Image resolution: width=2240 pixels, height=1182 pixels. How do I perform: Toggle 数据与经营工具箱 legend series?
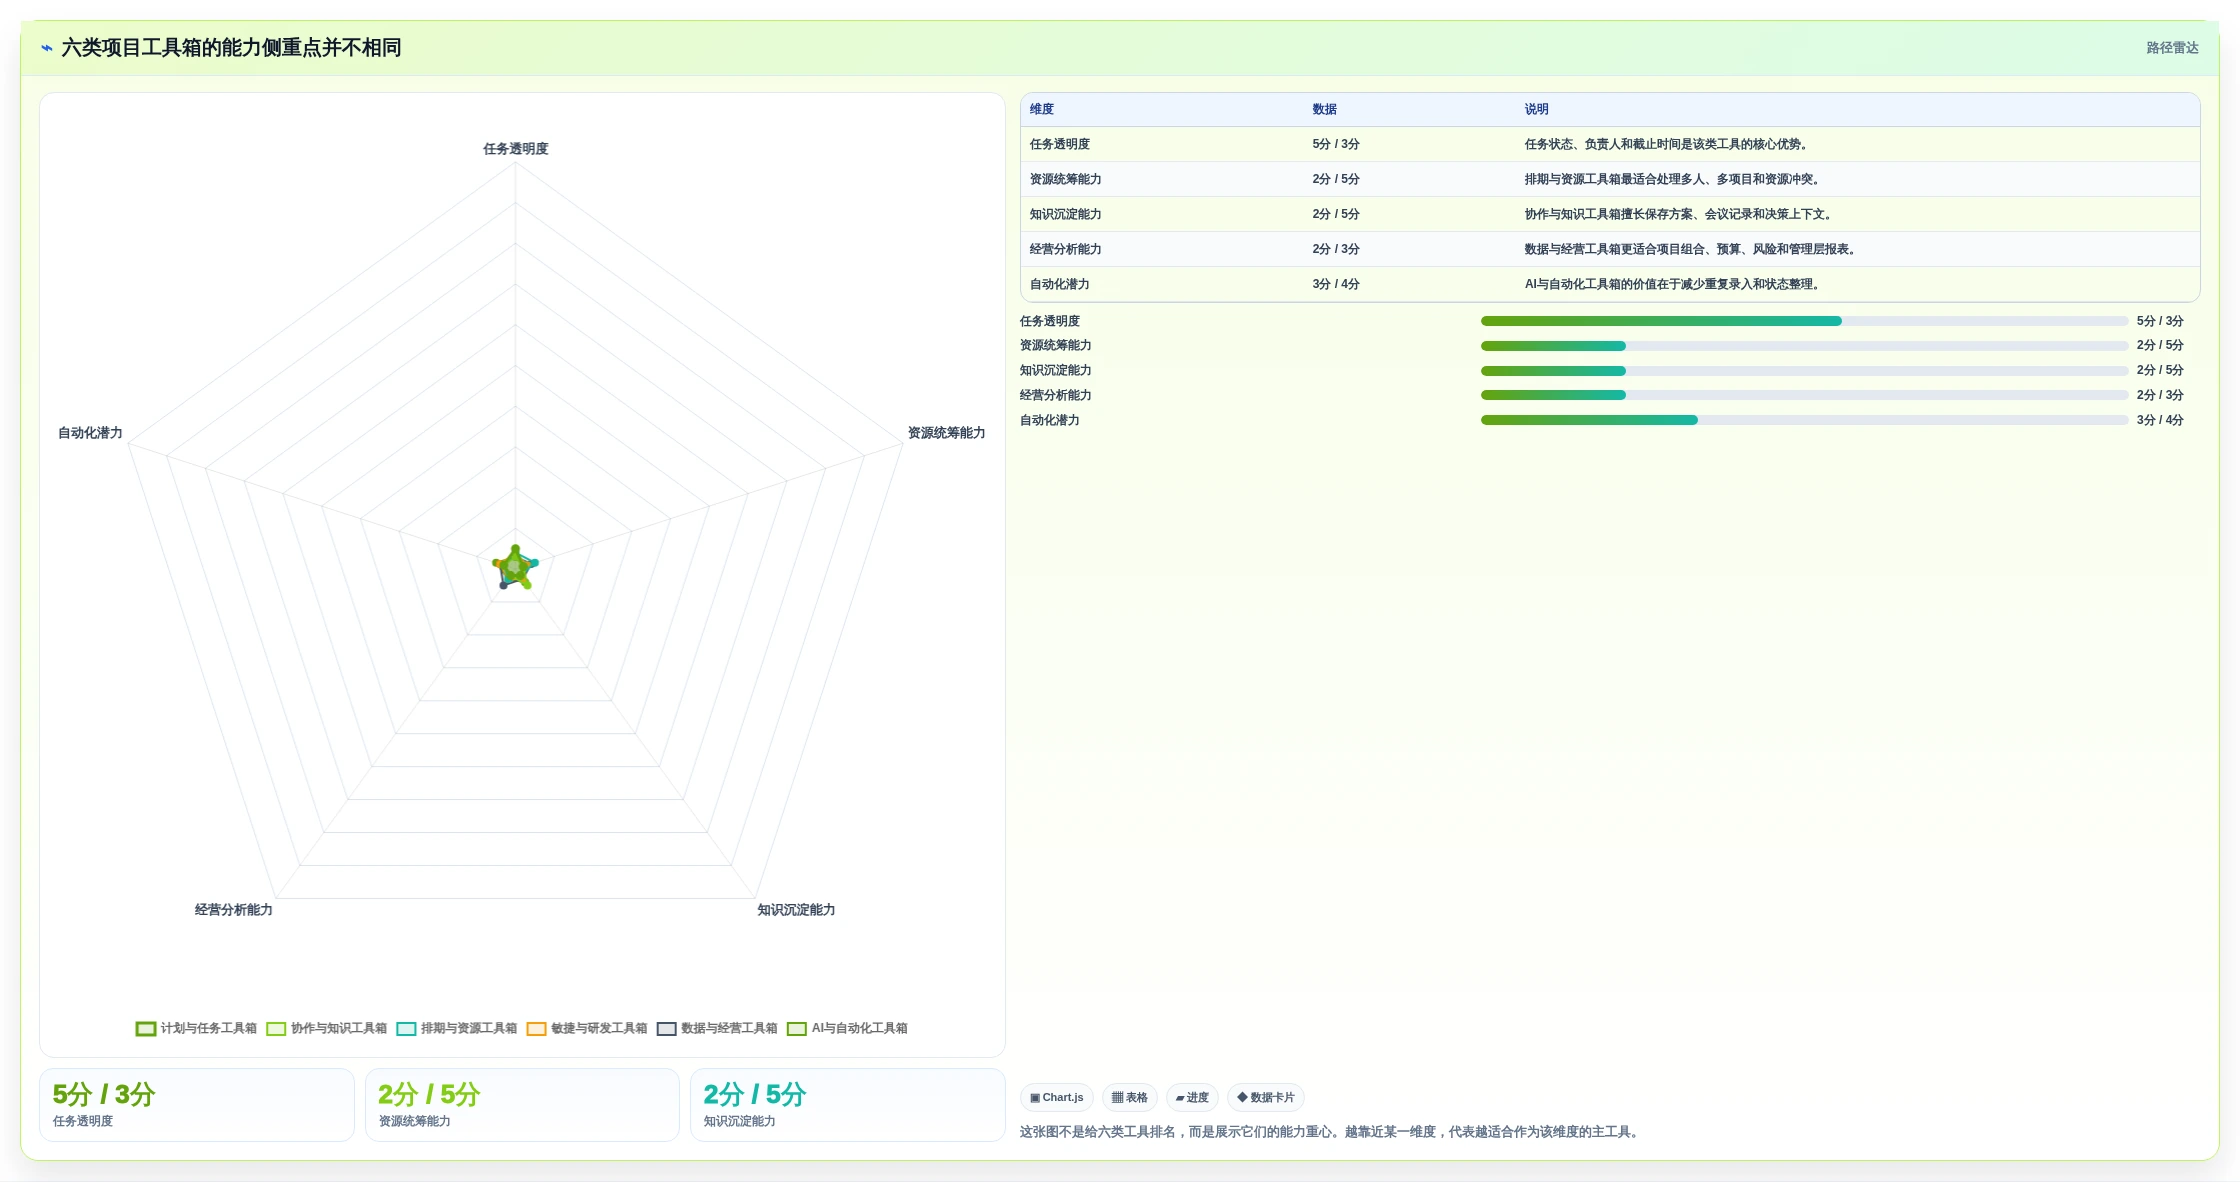click(716, 1028)
